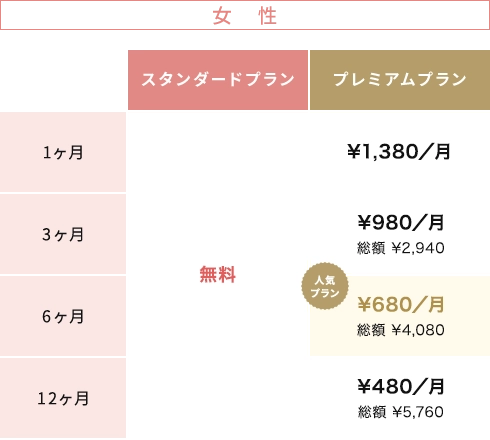Click the 総額 ¥2,940 total text

(401, 248)
